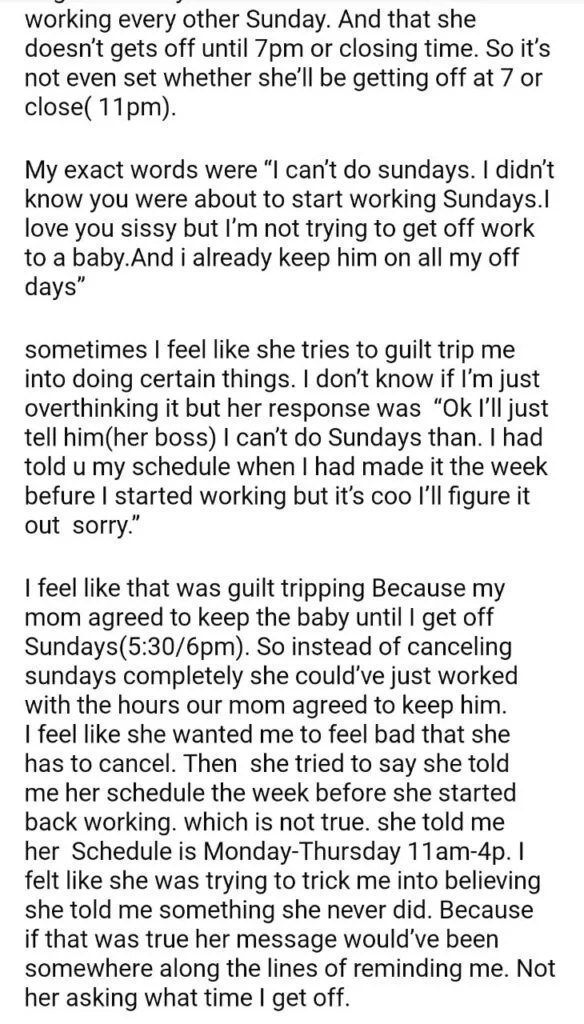The height and width of the screenshot is (1024, 584).
Task: Click the line "somewhere along the lines of reminding"
Action: click(291, 970)
